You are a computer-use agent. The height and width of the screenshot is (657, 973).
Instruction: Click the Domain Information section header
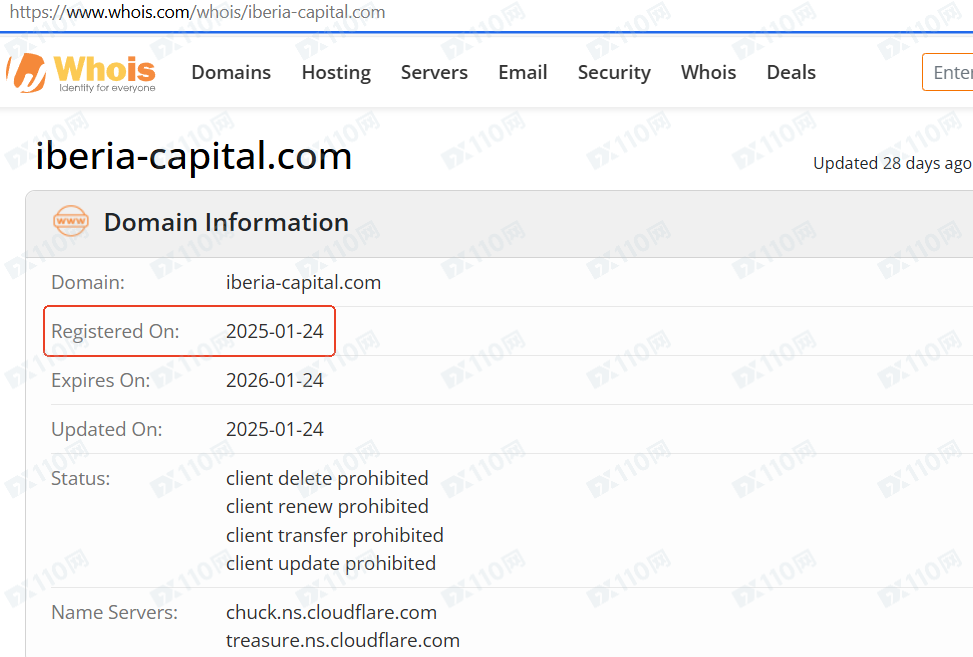pos(226,222)
